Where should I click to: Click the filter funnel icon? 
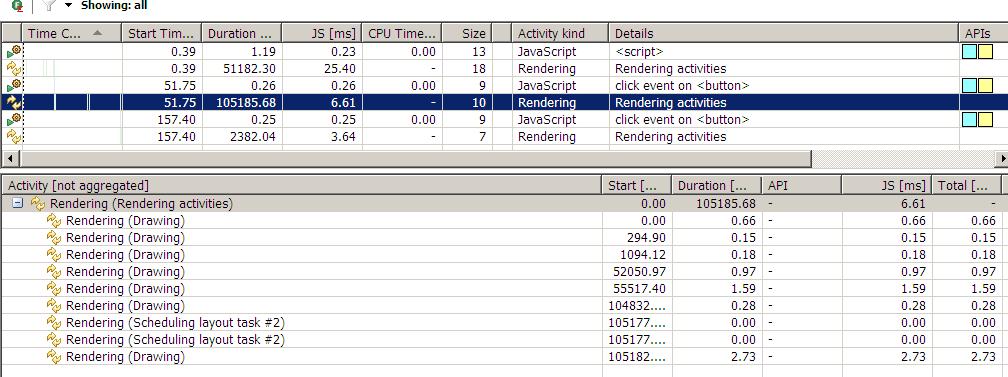tap(49, 6)
